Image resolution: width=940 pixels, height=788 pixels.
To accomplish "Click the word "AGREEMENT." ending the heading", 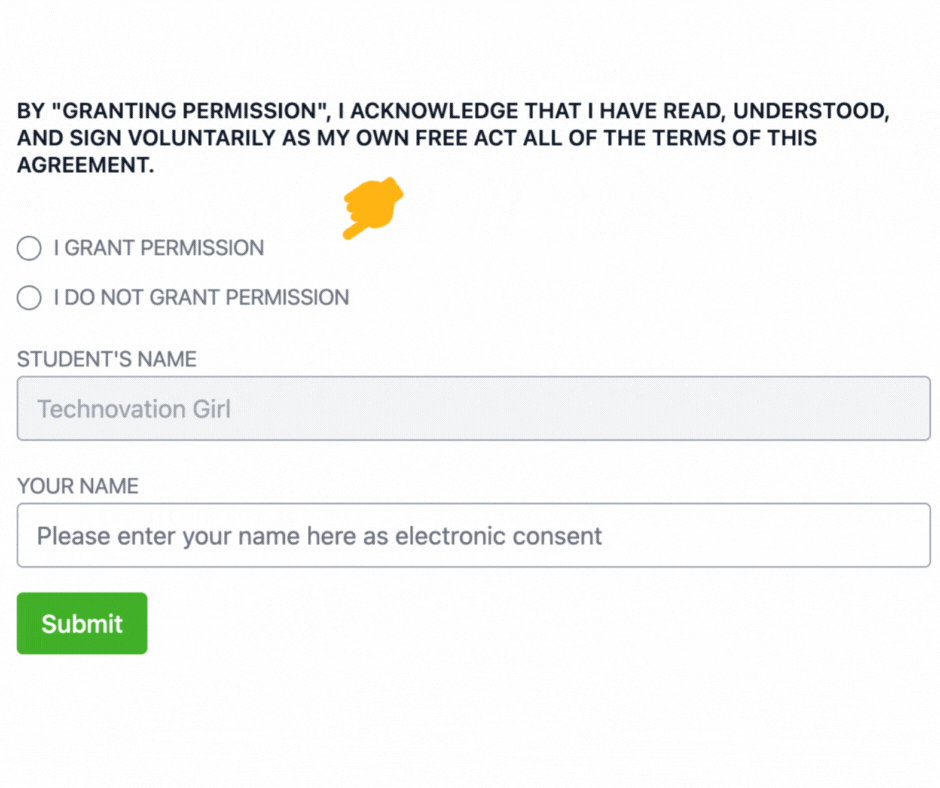I will tap(86, 165).
